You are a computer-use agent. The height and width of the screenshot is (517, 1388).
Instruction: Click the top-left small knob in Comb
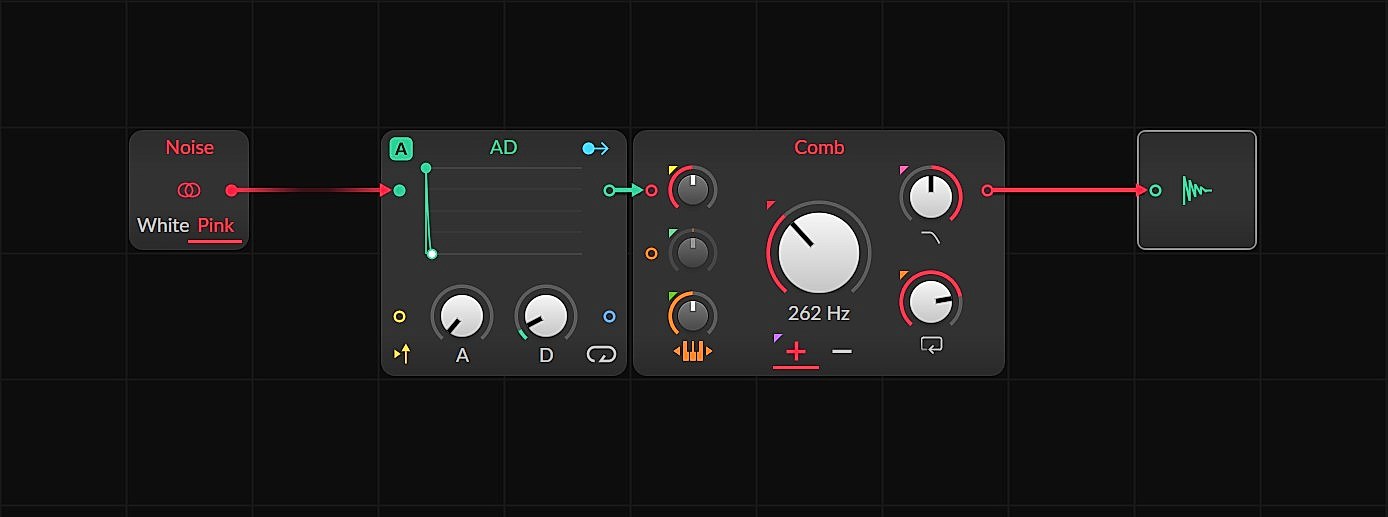point(693,189)
